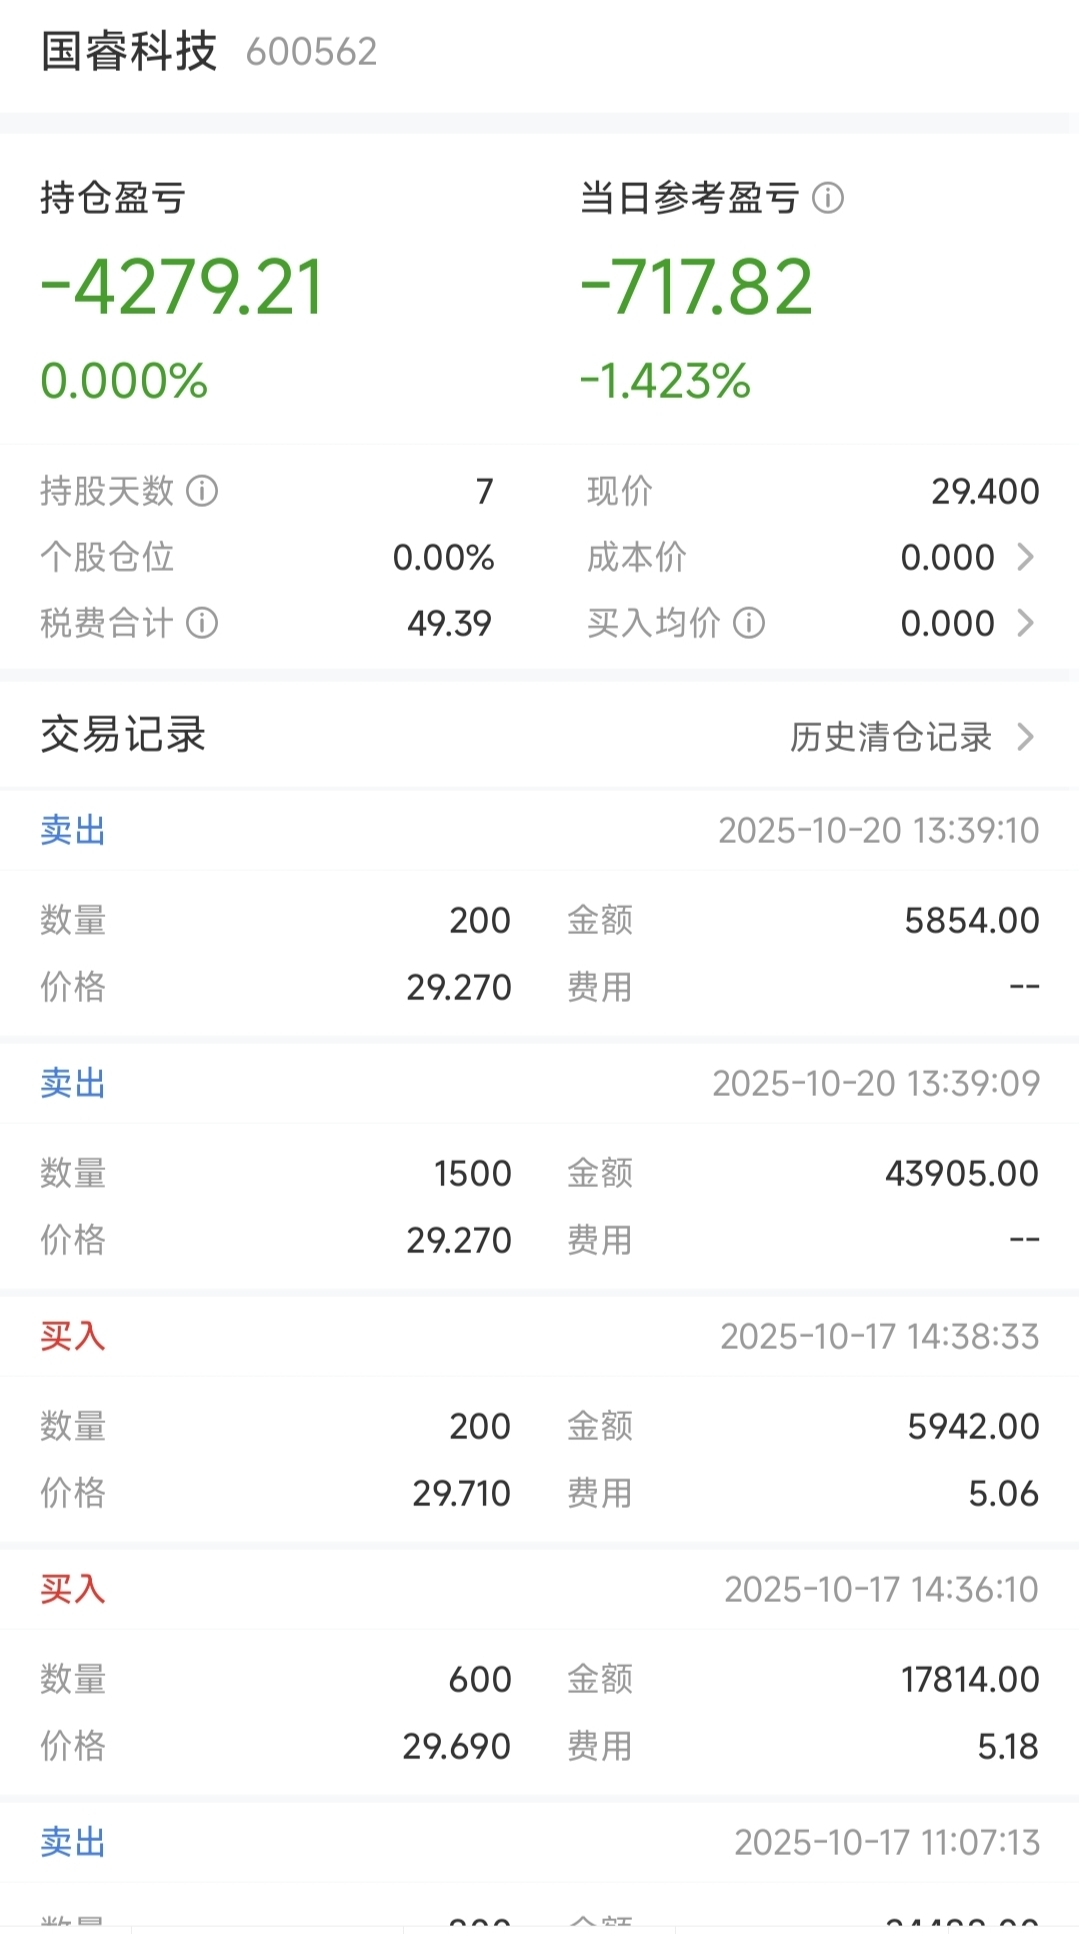Tap the 现价 value 29.400
Viewport: 1079px width, 1934px height.
pos(985,491)
